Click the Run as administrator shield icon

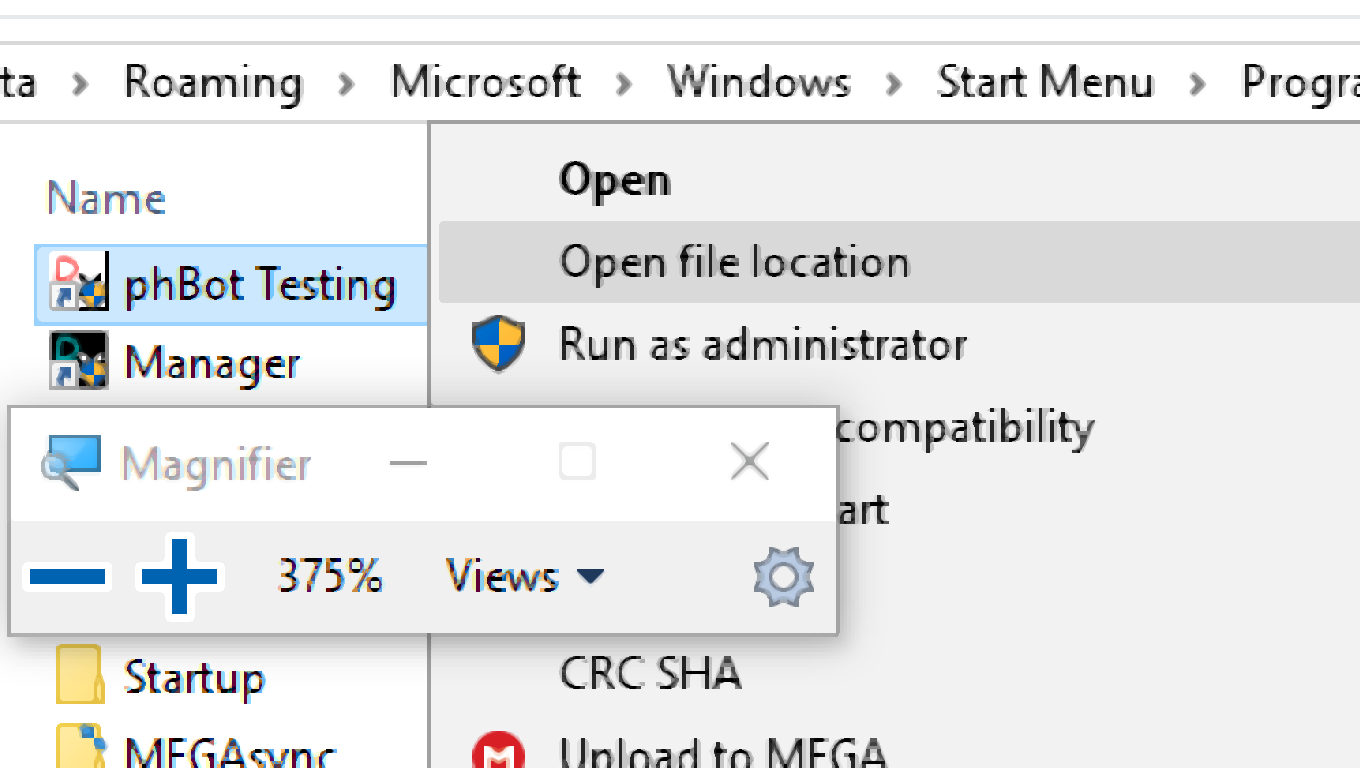pos(498,344)
